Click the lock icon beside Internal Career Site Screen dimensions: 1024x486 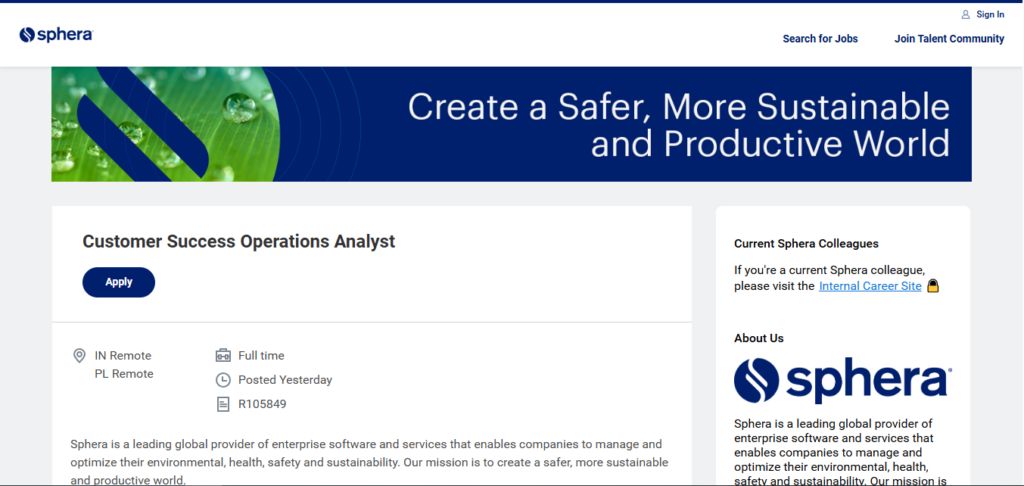(933, 286)
